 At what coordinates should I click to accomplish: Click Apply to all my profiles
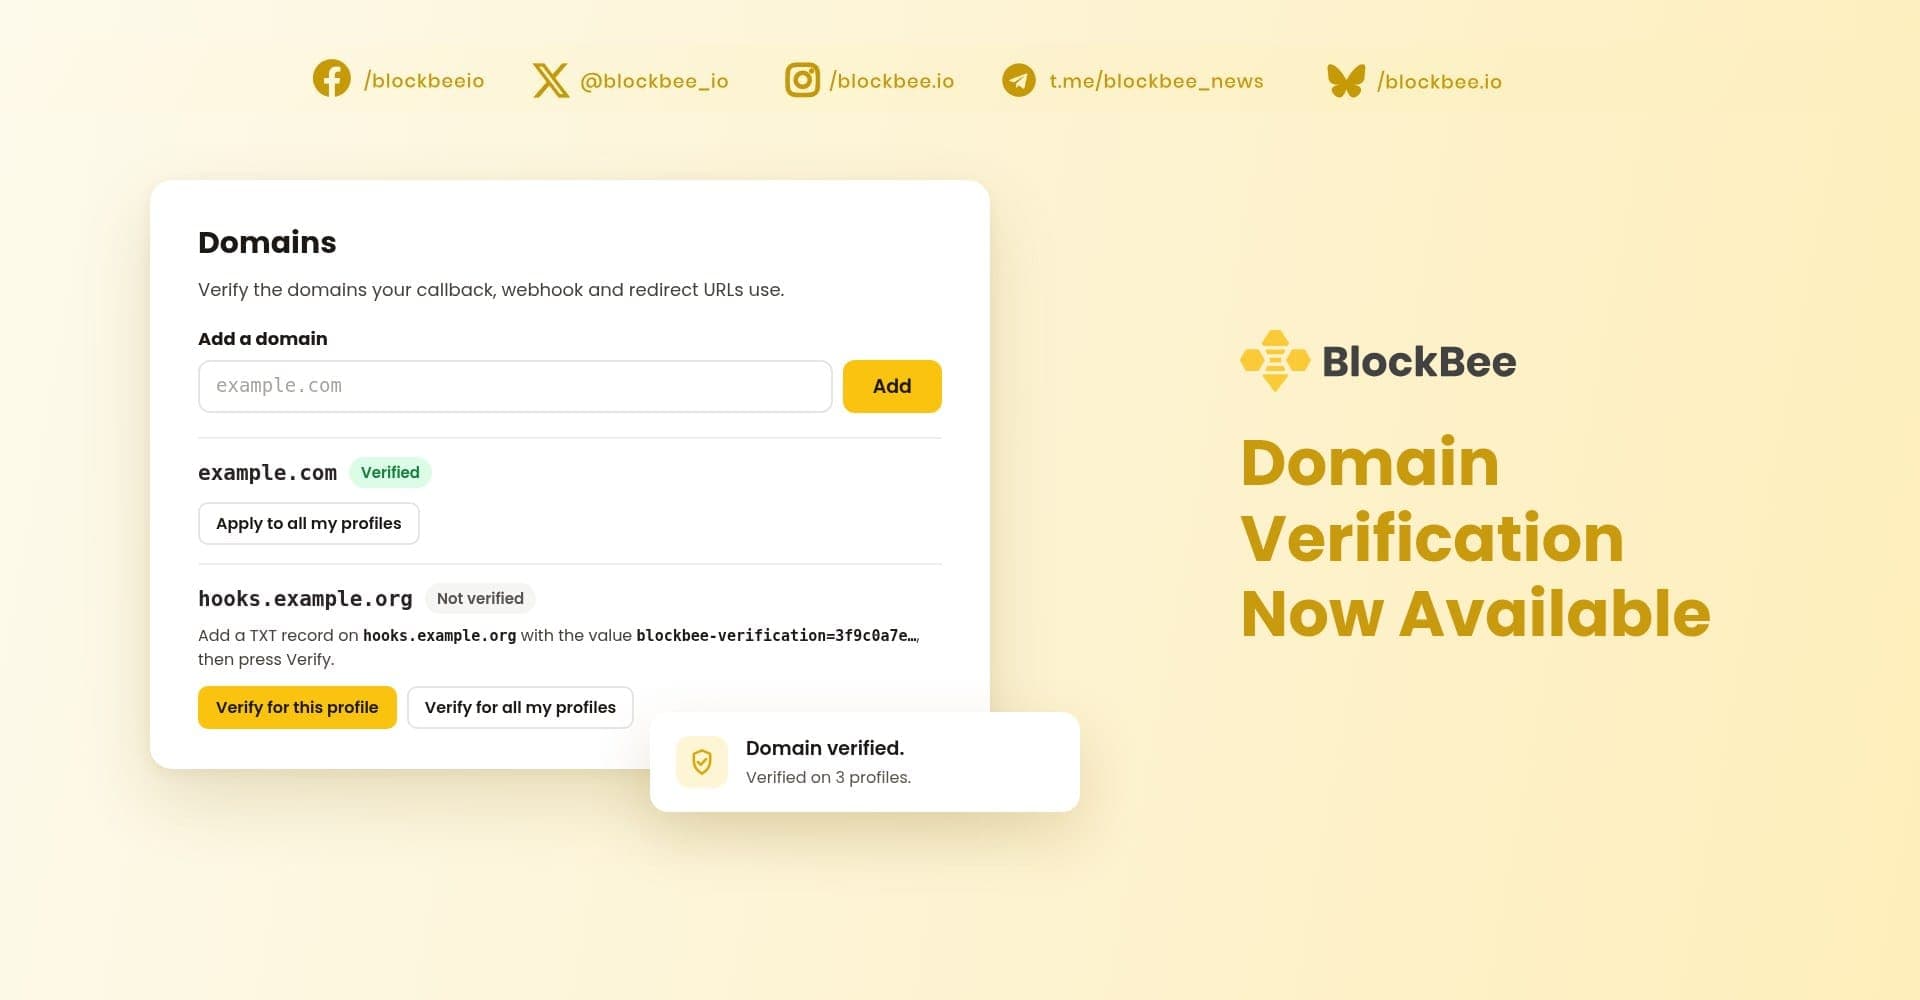(x=308, y=523)
